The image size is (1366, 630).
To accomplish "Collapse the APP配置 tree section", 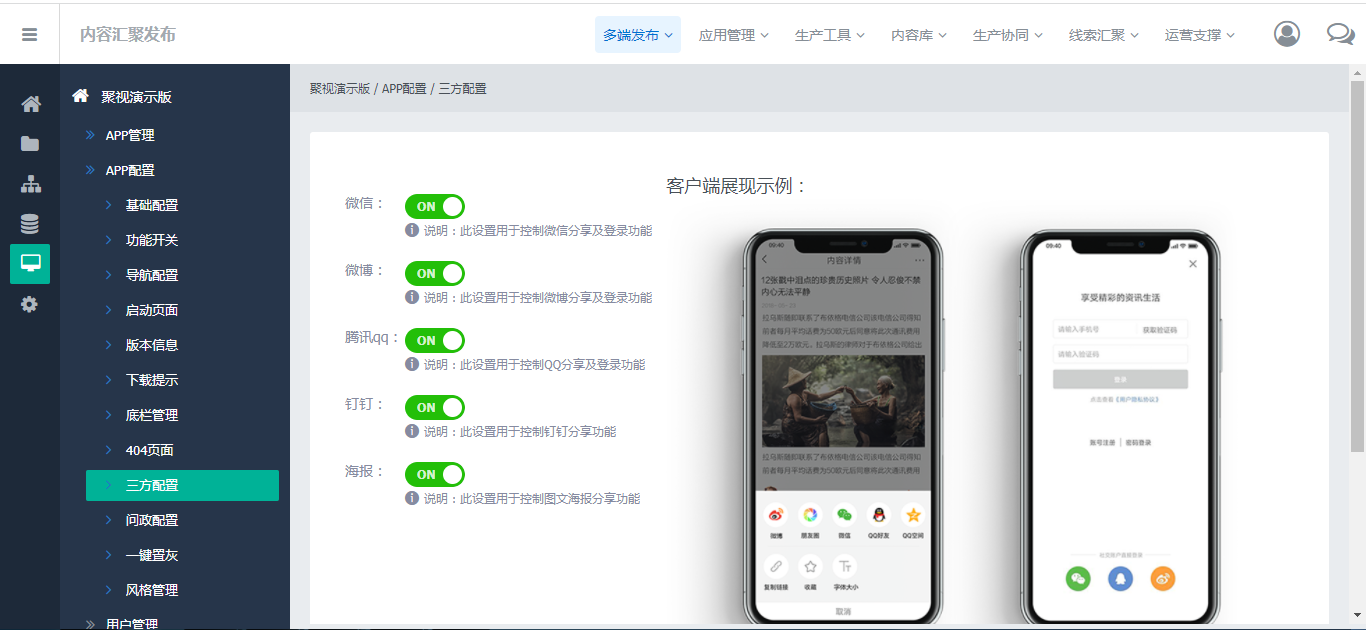I will [x=130, y=170].
